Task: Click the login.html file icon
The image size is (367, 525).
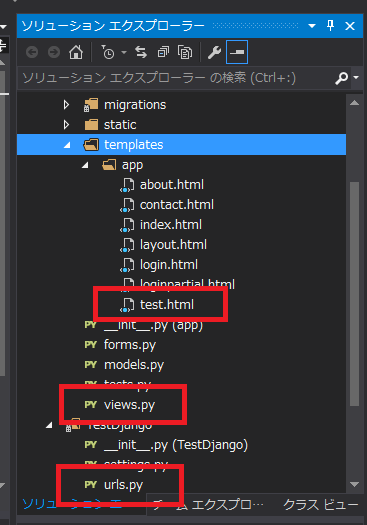Action: click(127, 266)
